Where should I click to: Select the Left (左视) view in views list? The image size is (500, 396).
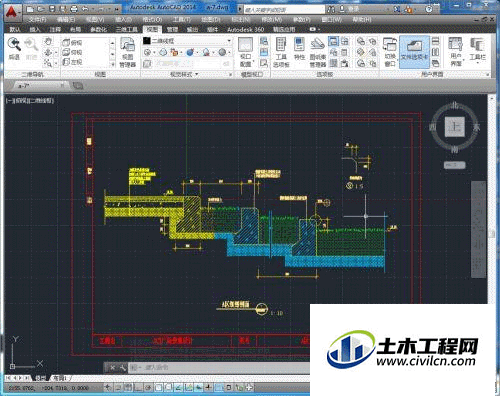[72, 62]
